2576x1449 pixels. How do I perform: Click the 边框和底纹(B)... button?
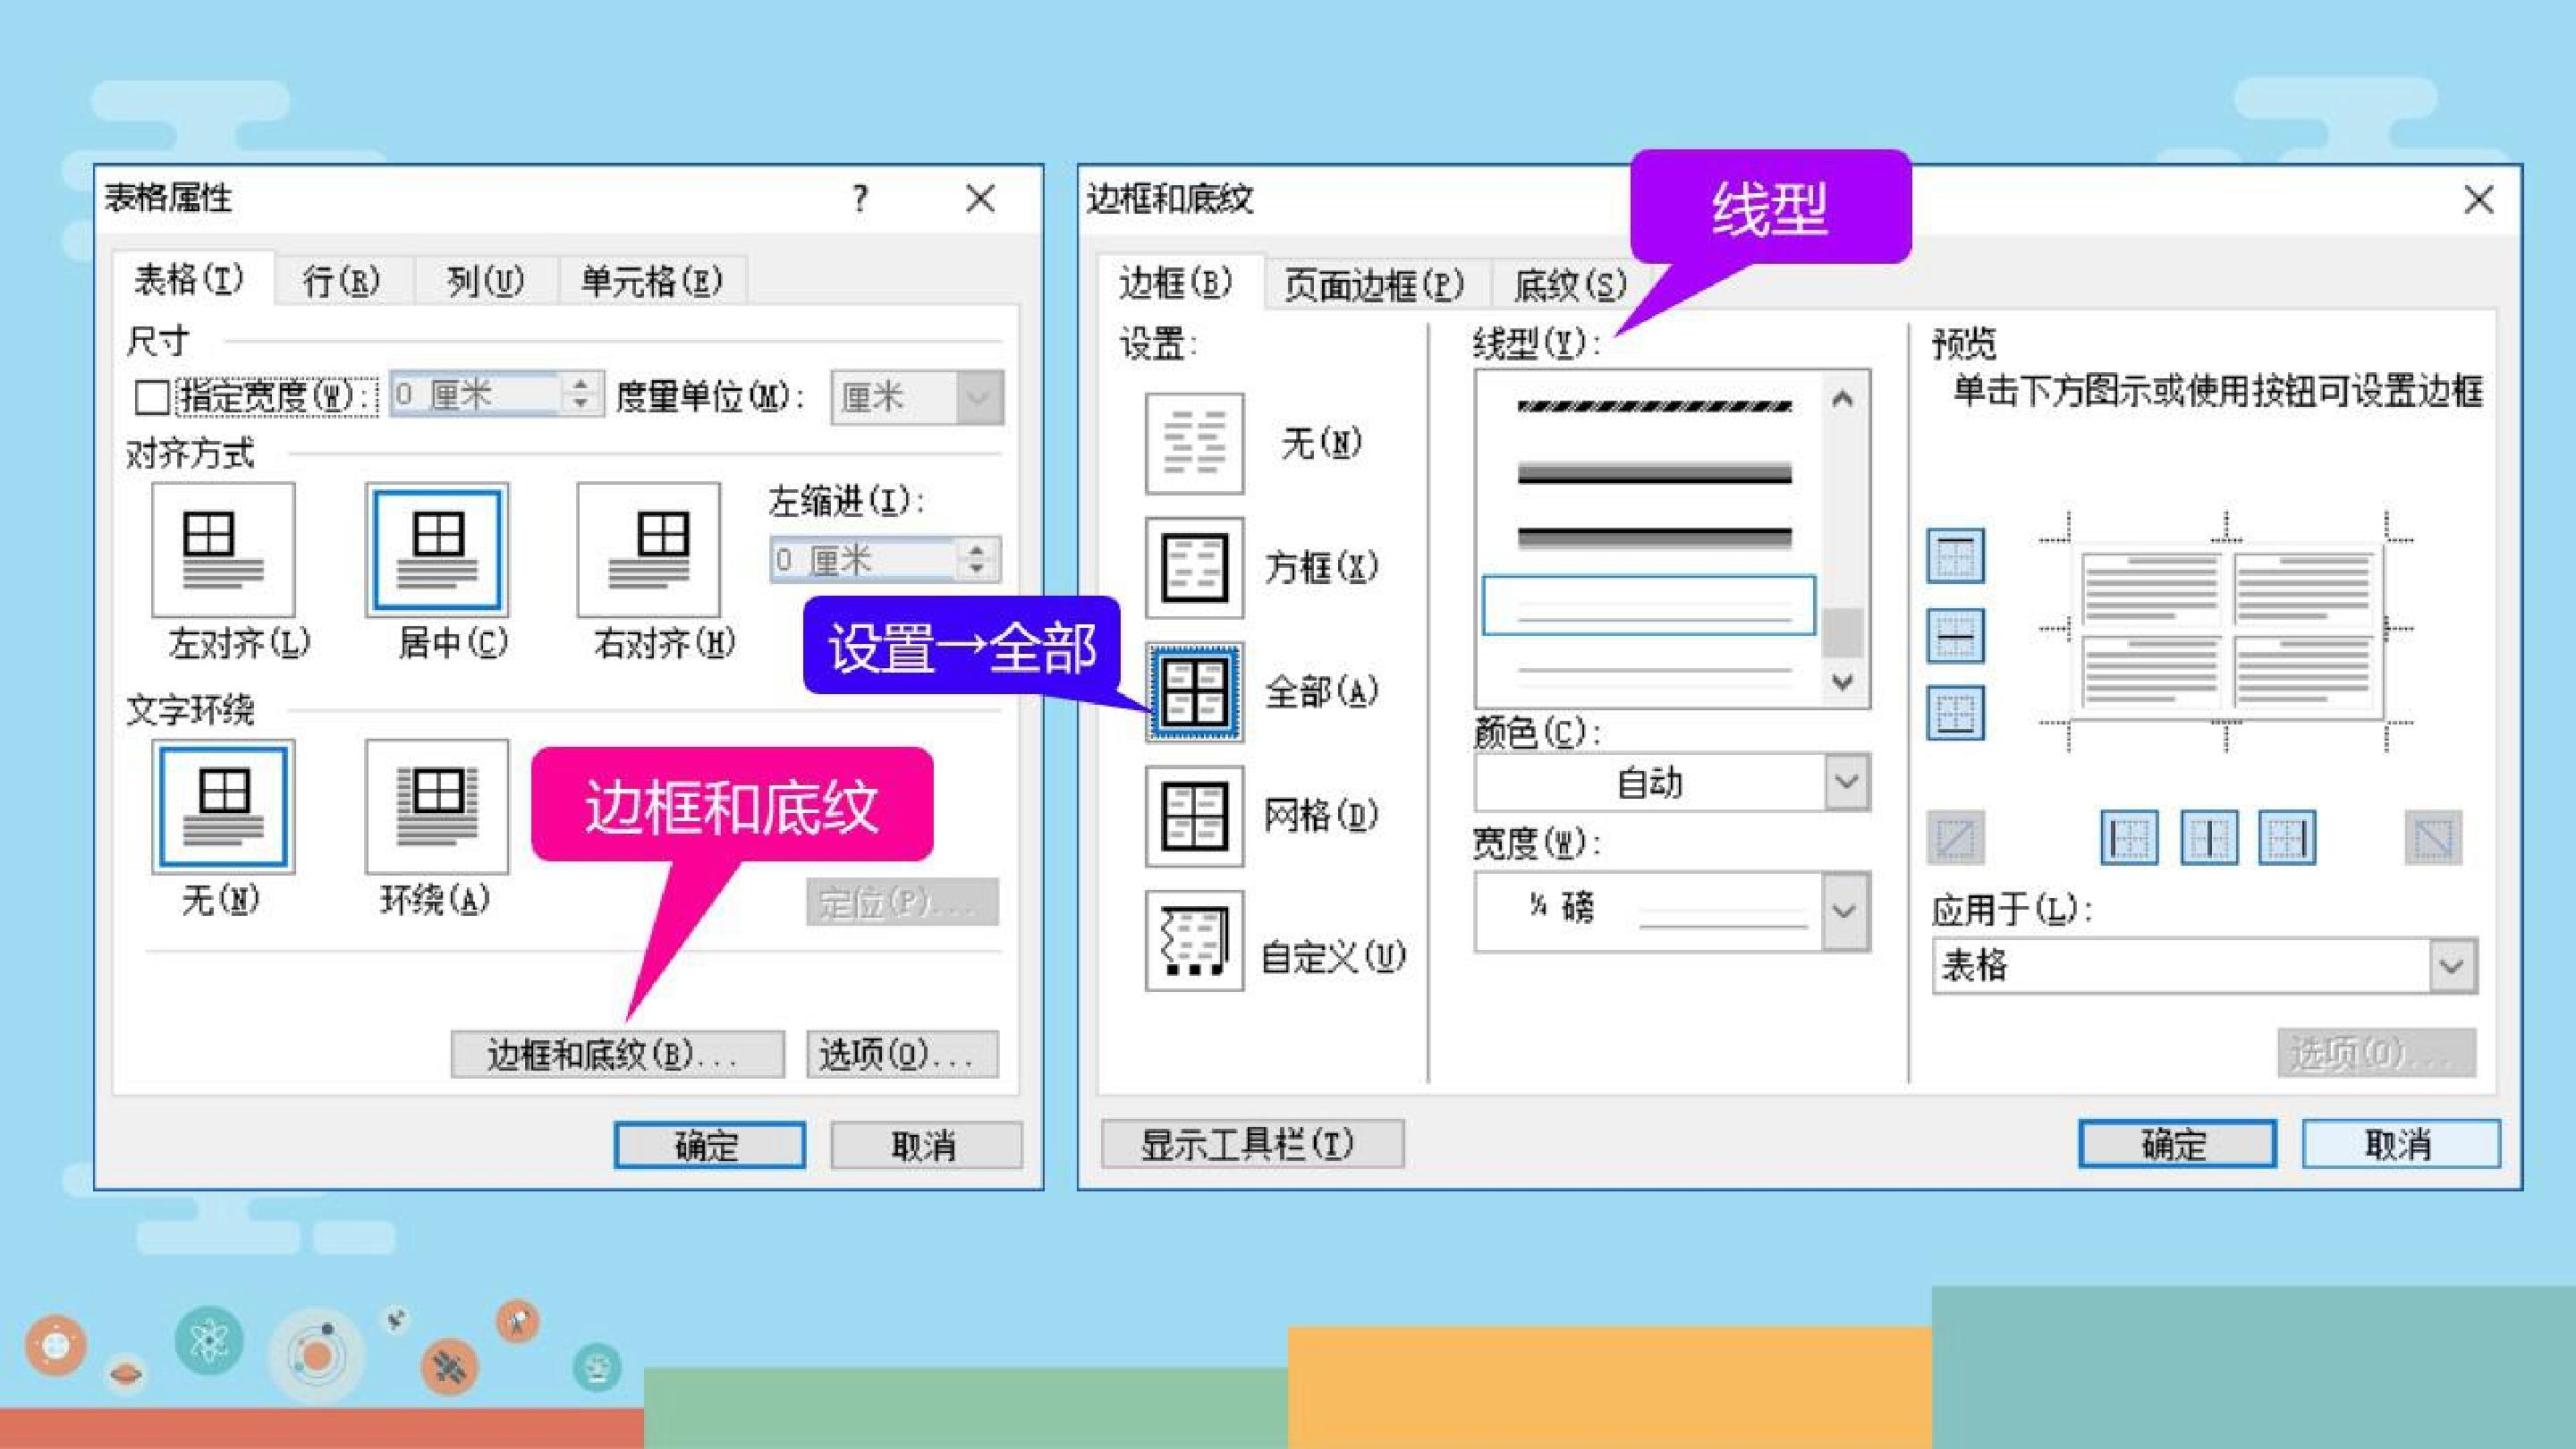pyautogui.click(x=617, y=1054)
